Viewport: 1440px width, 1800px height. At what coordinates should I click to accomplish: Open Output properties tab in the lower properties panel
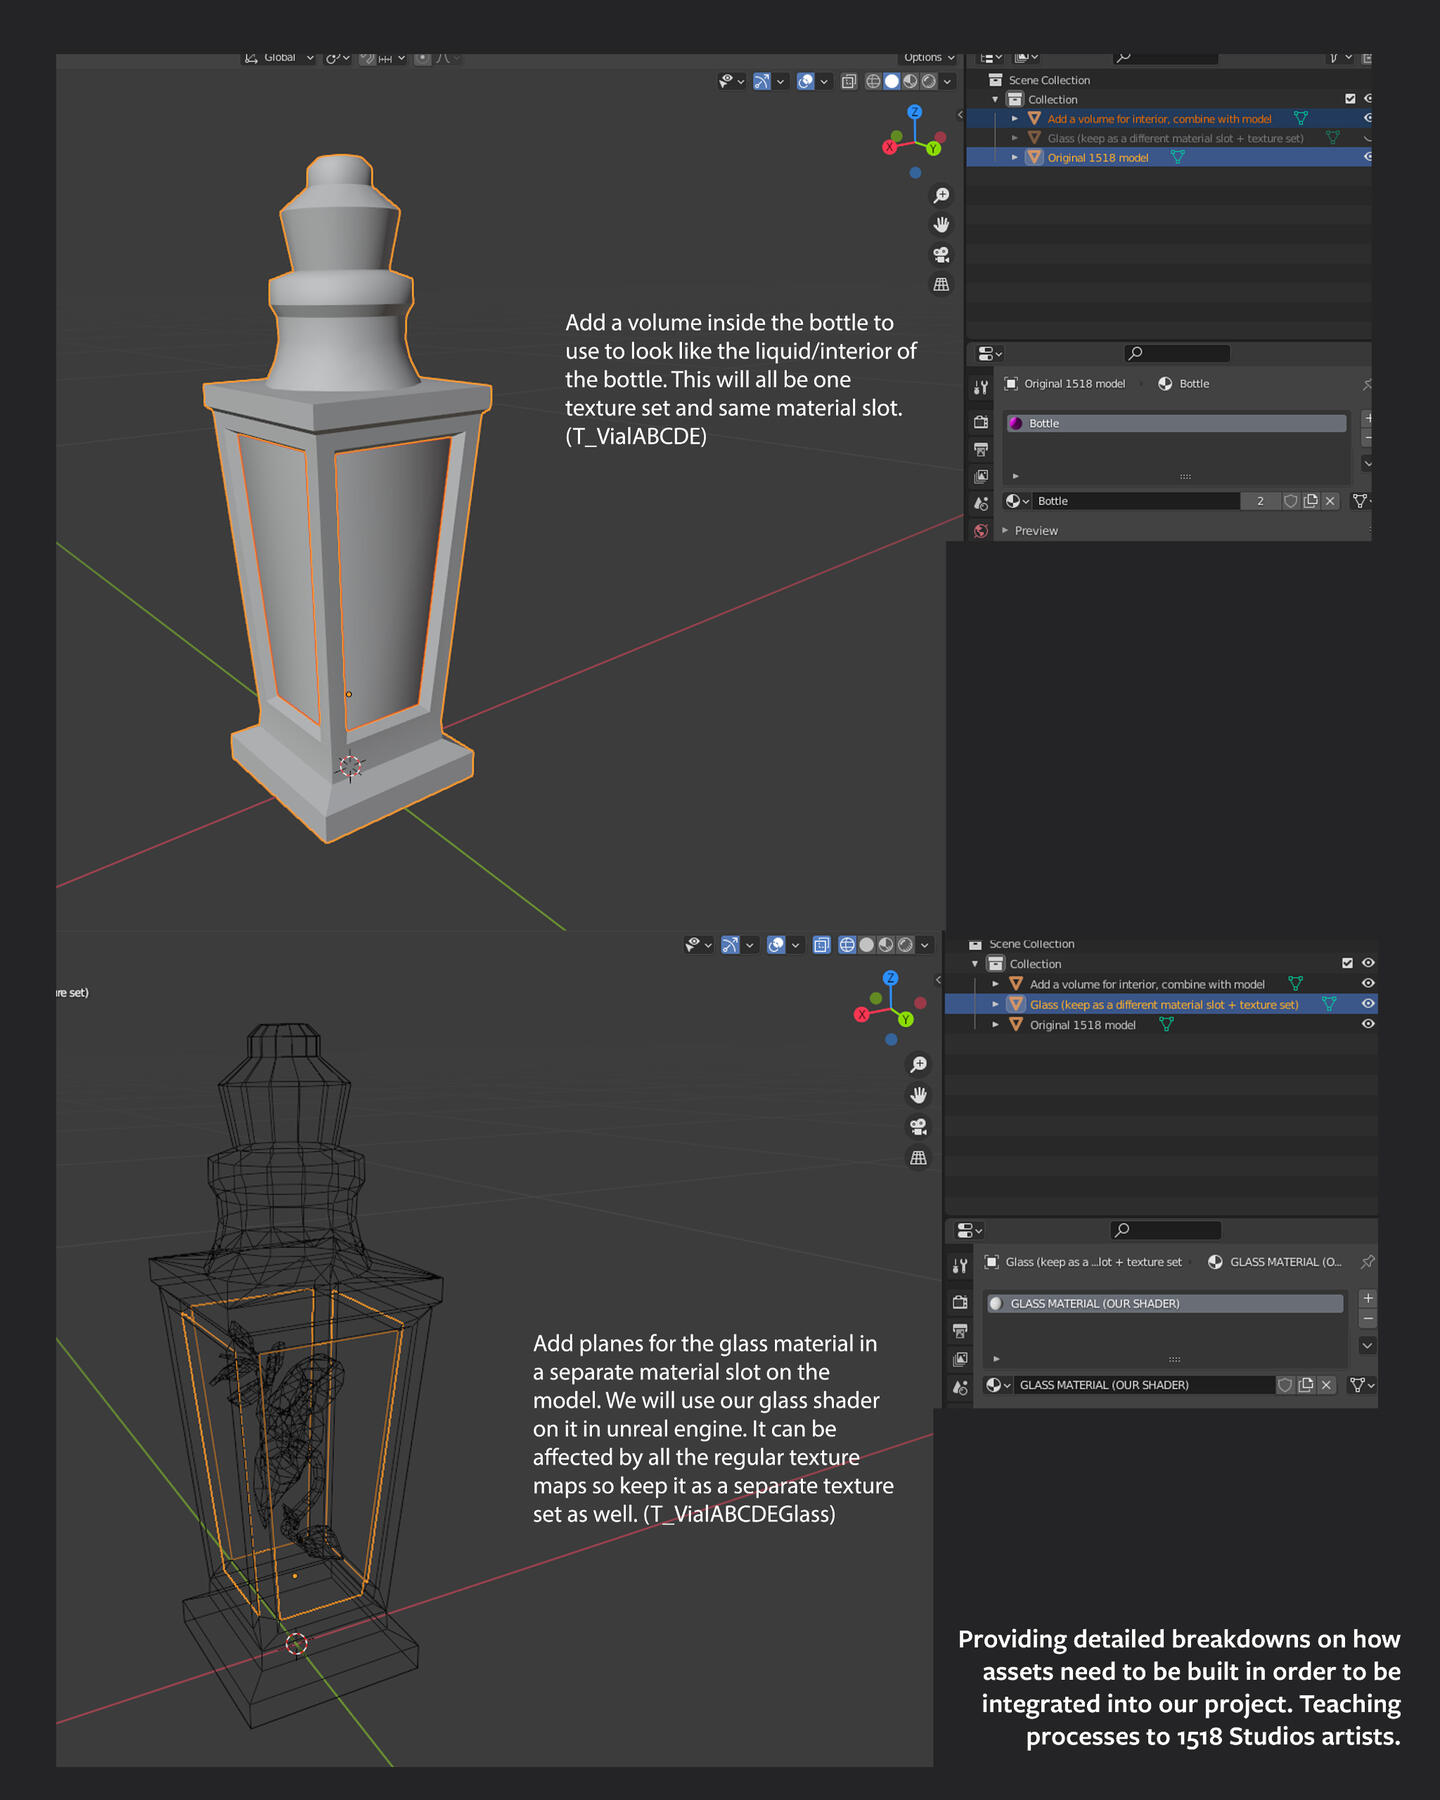[960, 1331]
